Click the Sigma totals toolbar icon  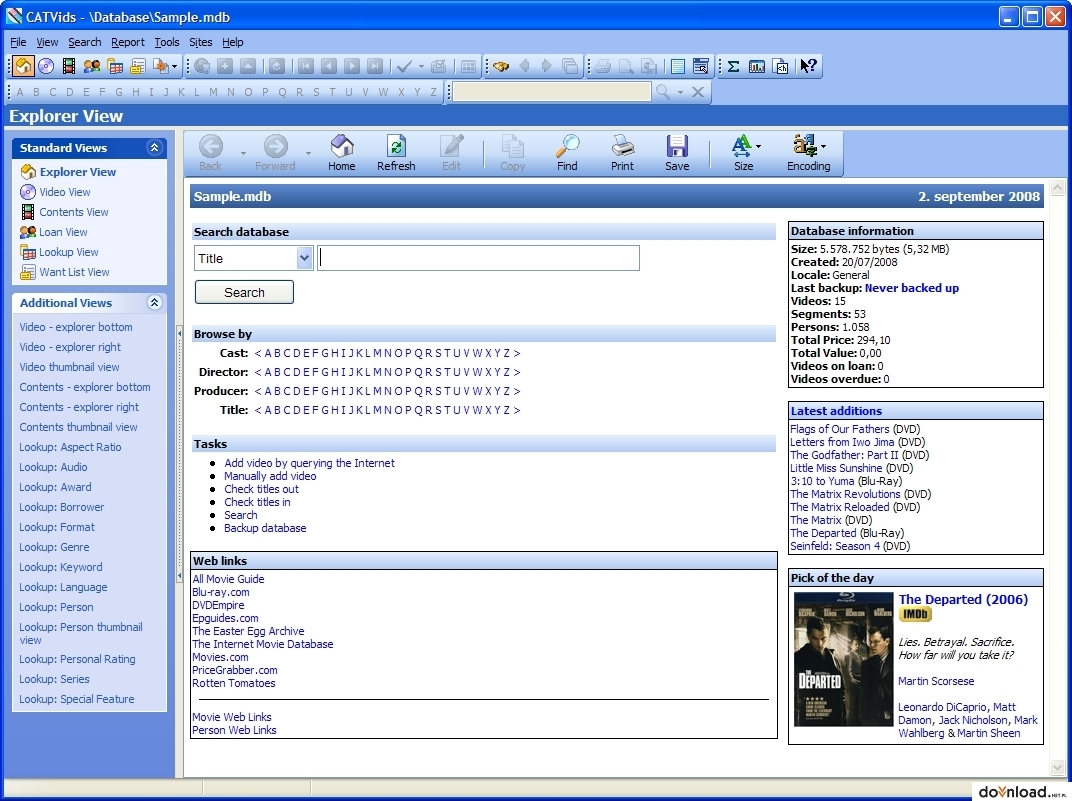pyautogui.click(x=734, y=66)
